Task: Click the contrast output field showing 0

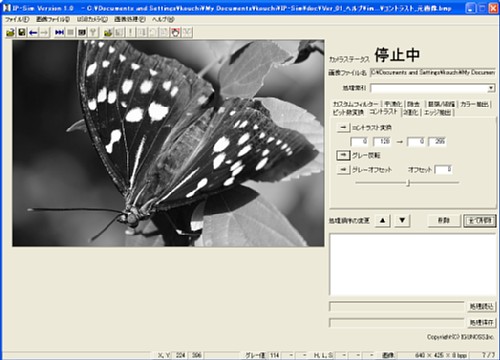Action: 416,142
